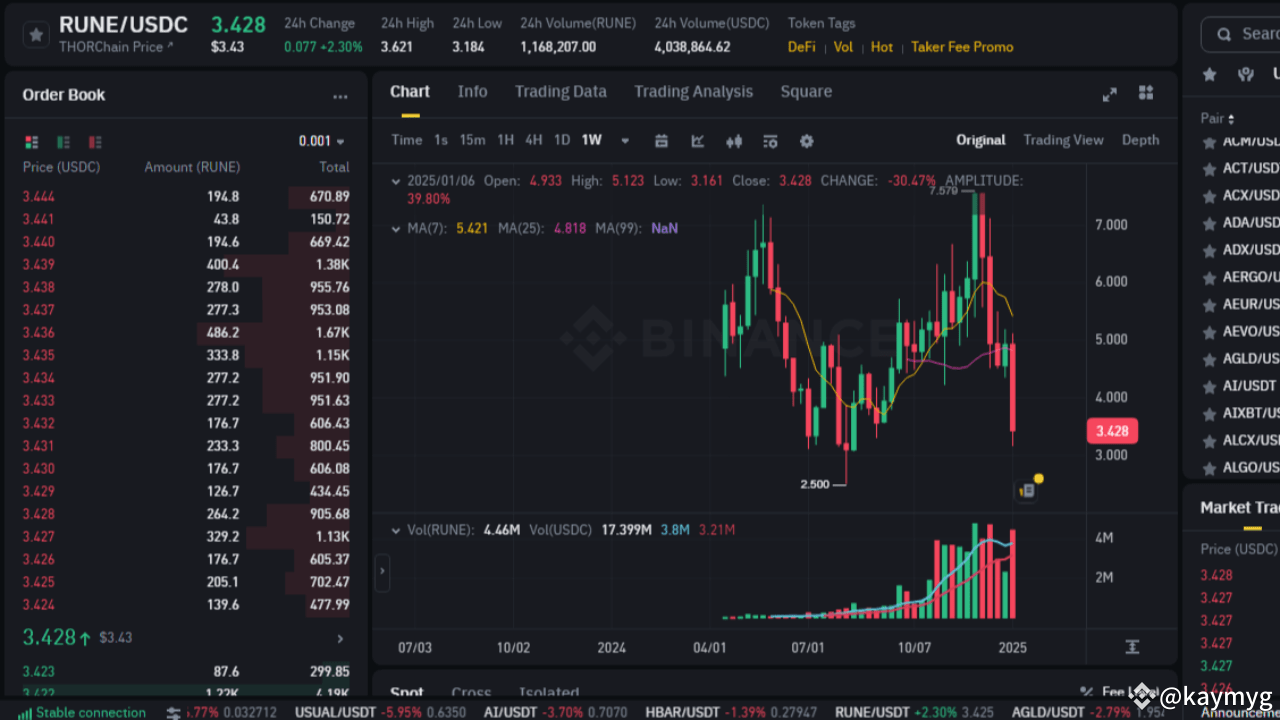Open the more intervals dropdown arrow
Image resolution: width=1280 pixels, height=720 pixels.
626,141
